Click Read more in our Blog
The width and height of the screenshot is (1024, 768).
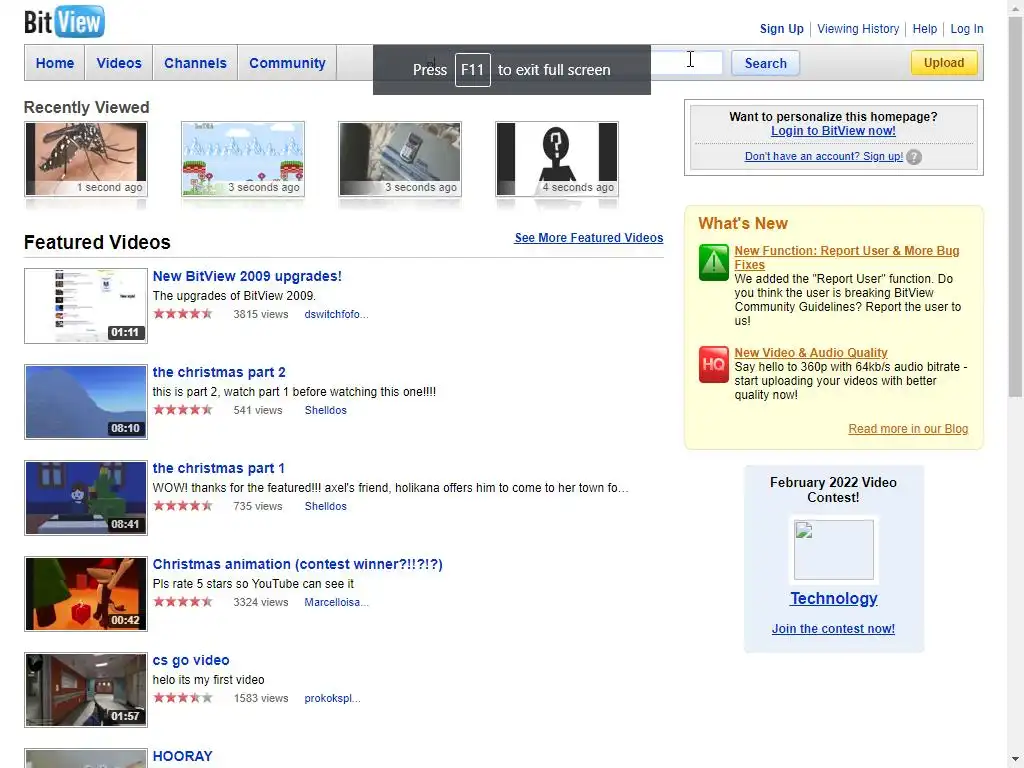(908, 429)
